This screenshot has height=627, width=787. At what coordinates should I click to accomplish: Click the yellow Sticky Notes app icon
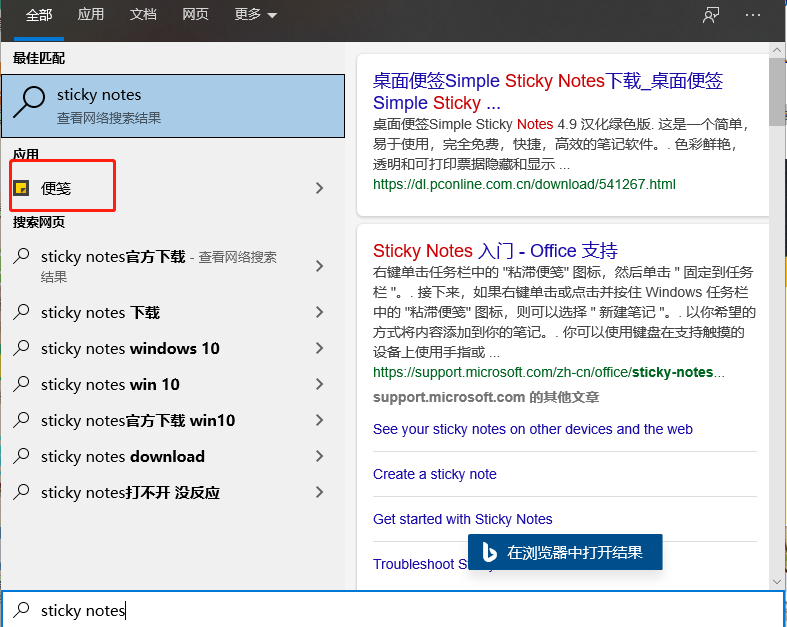tap(21, 188)
